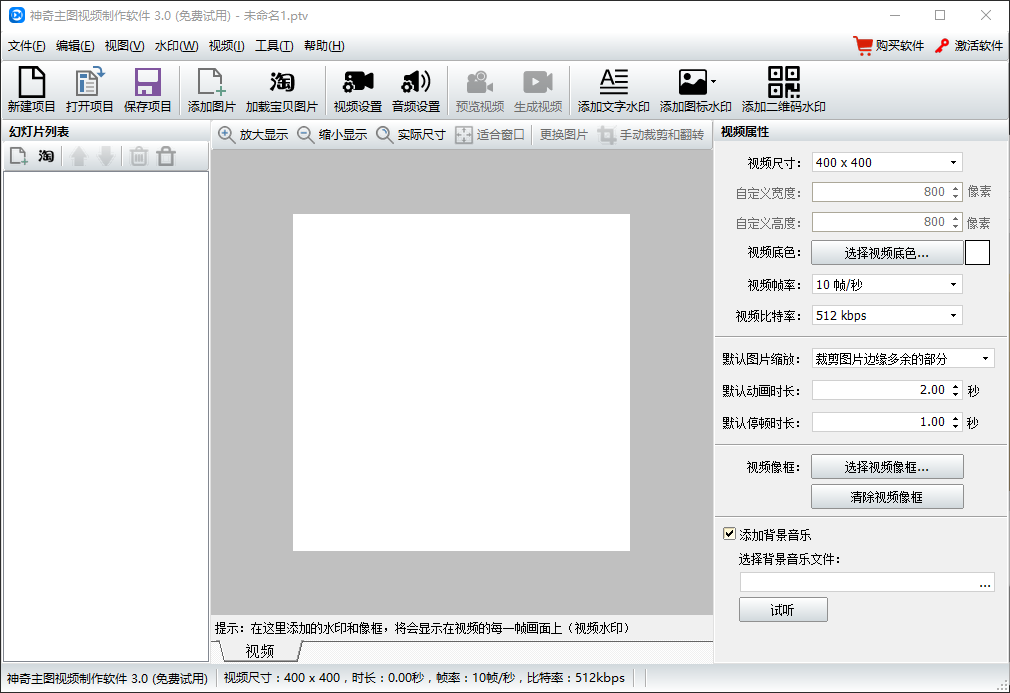Image resolution: width=1010 pixels, height=693 pixels.
Task: Click the 新建项目 new project icon
Action: (x=32, y=90)
